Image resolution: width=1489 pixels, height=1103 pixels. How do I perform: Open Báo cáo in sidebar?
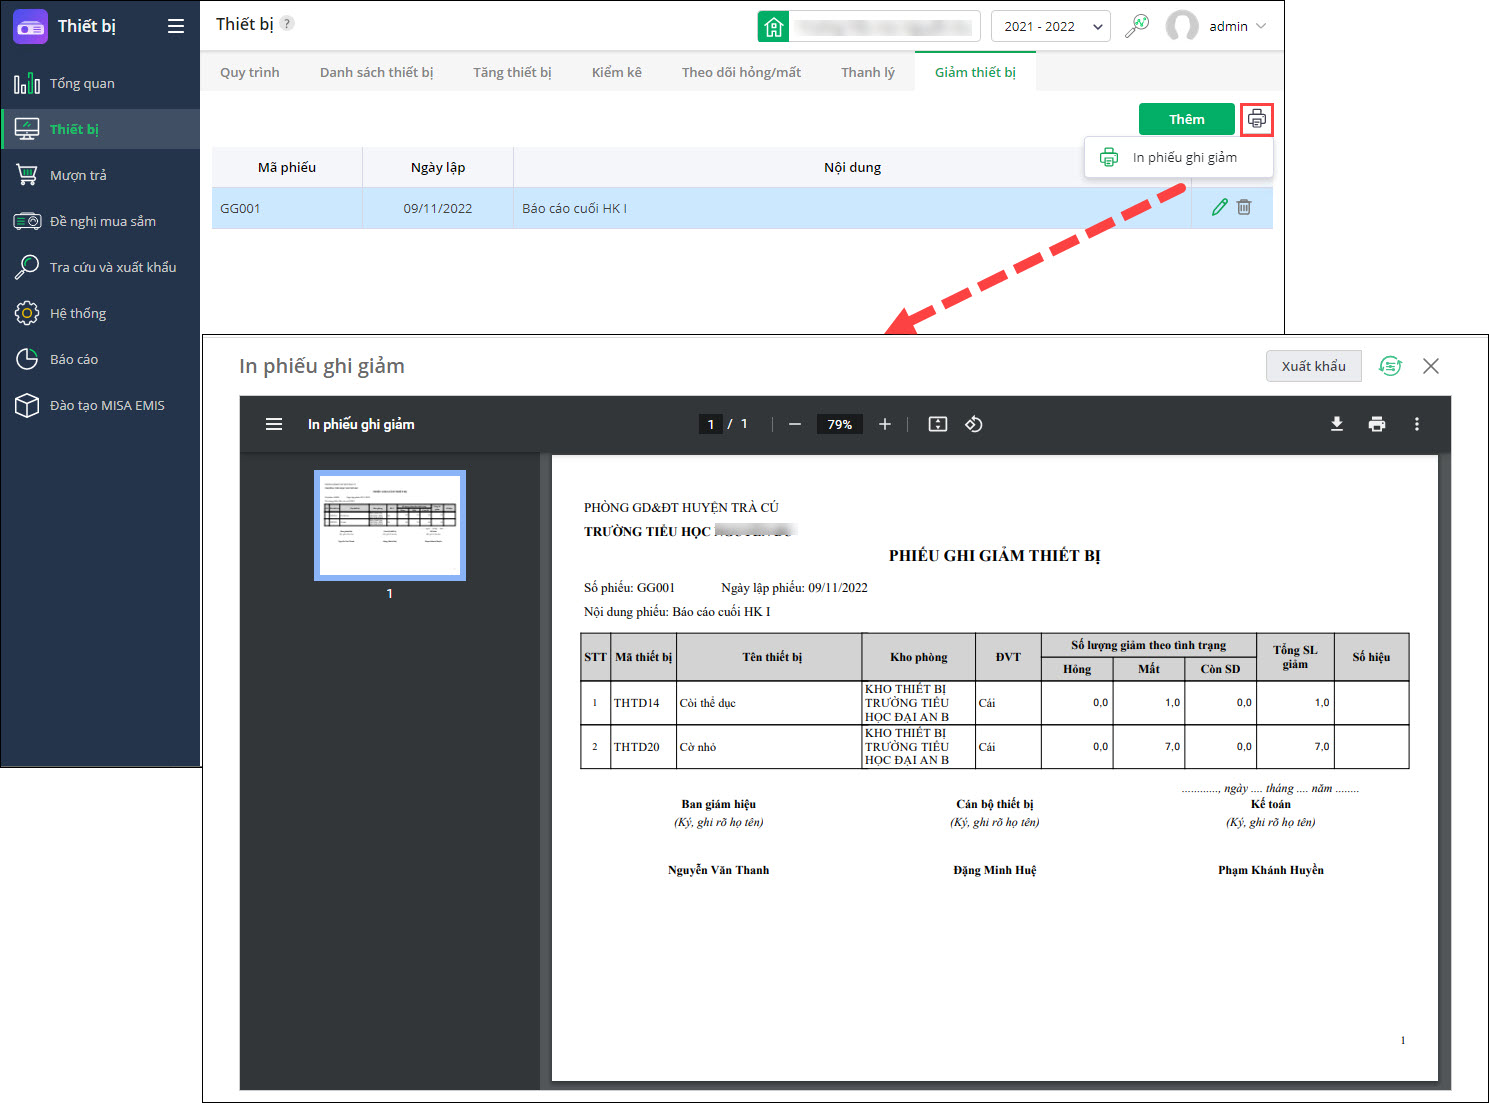(x=100, y=359)
